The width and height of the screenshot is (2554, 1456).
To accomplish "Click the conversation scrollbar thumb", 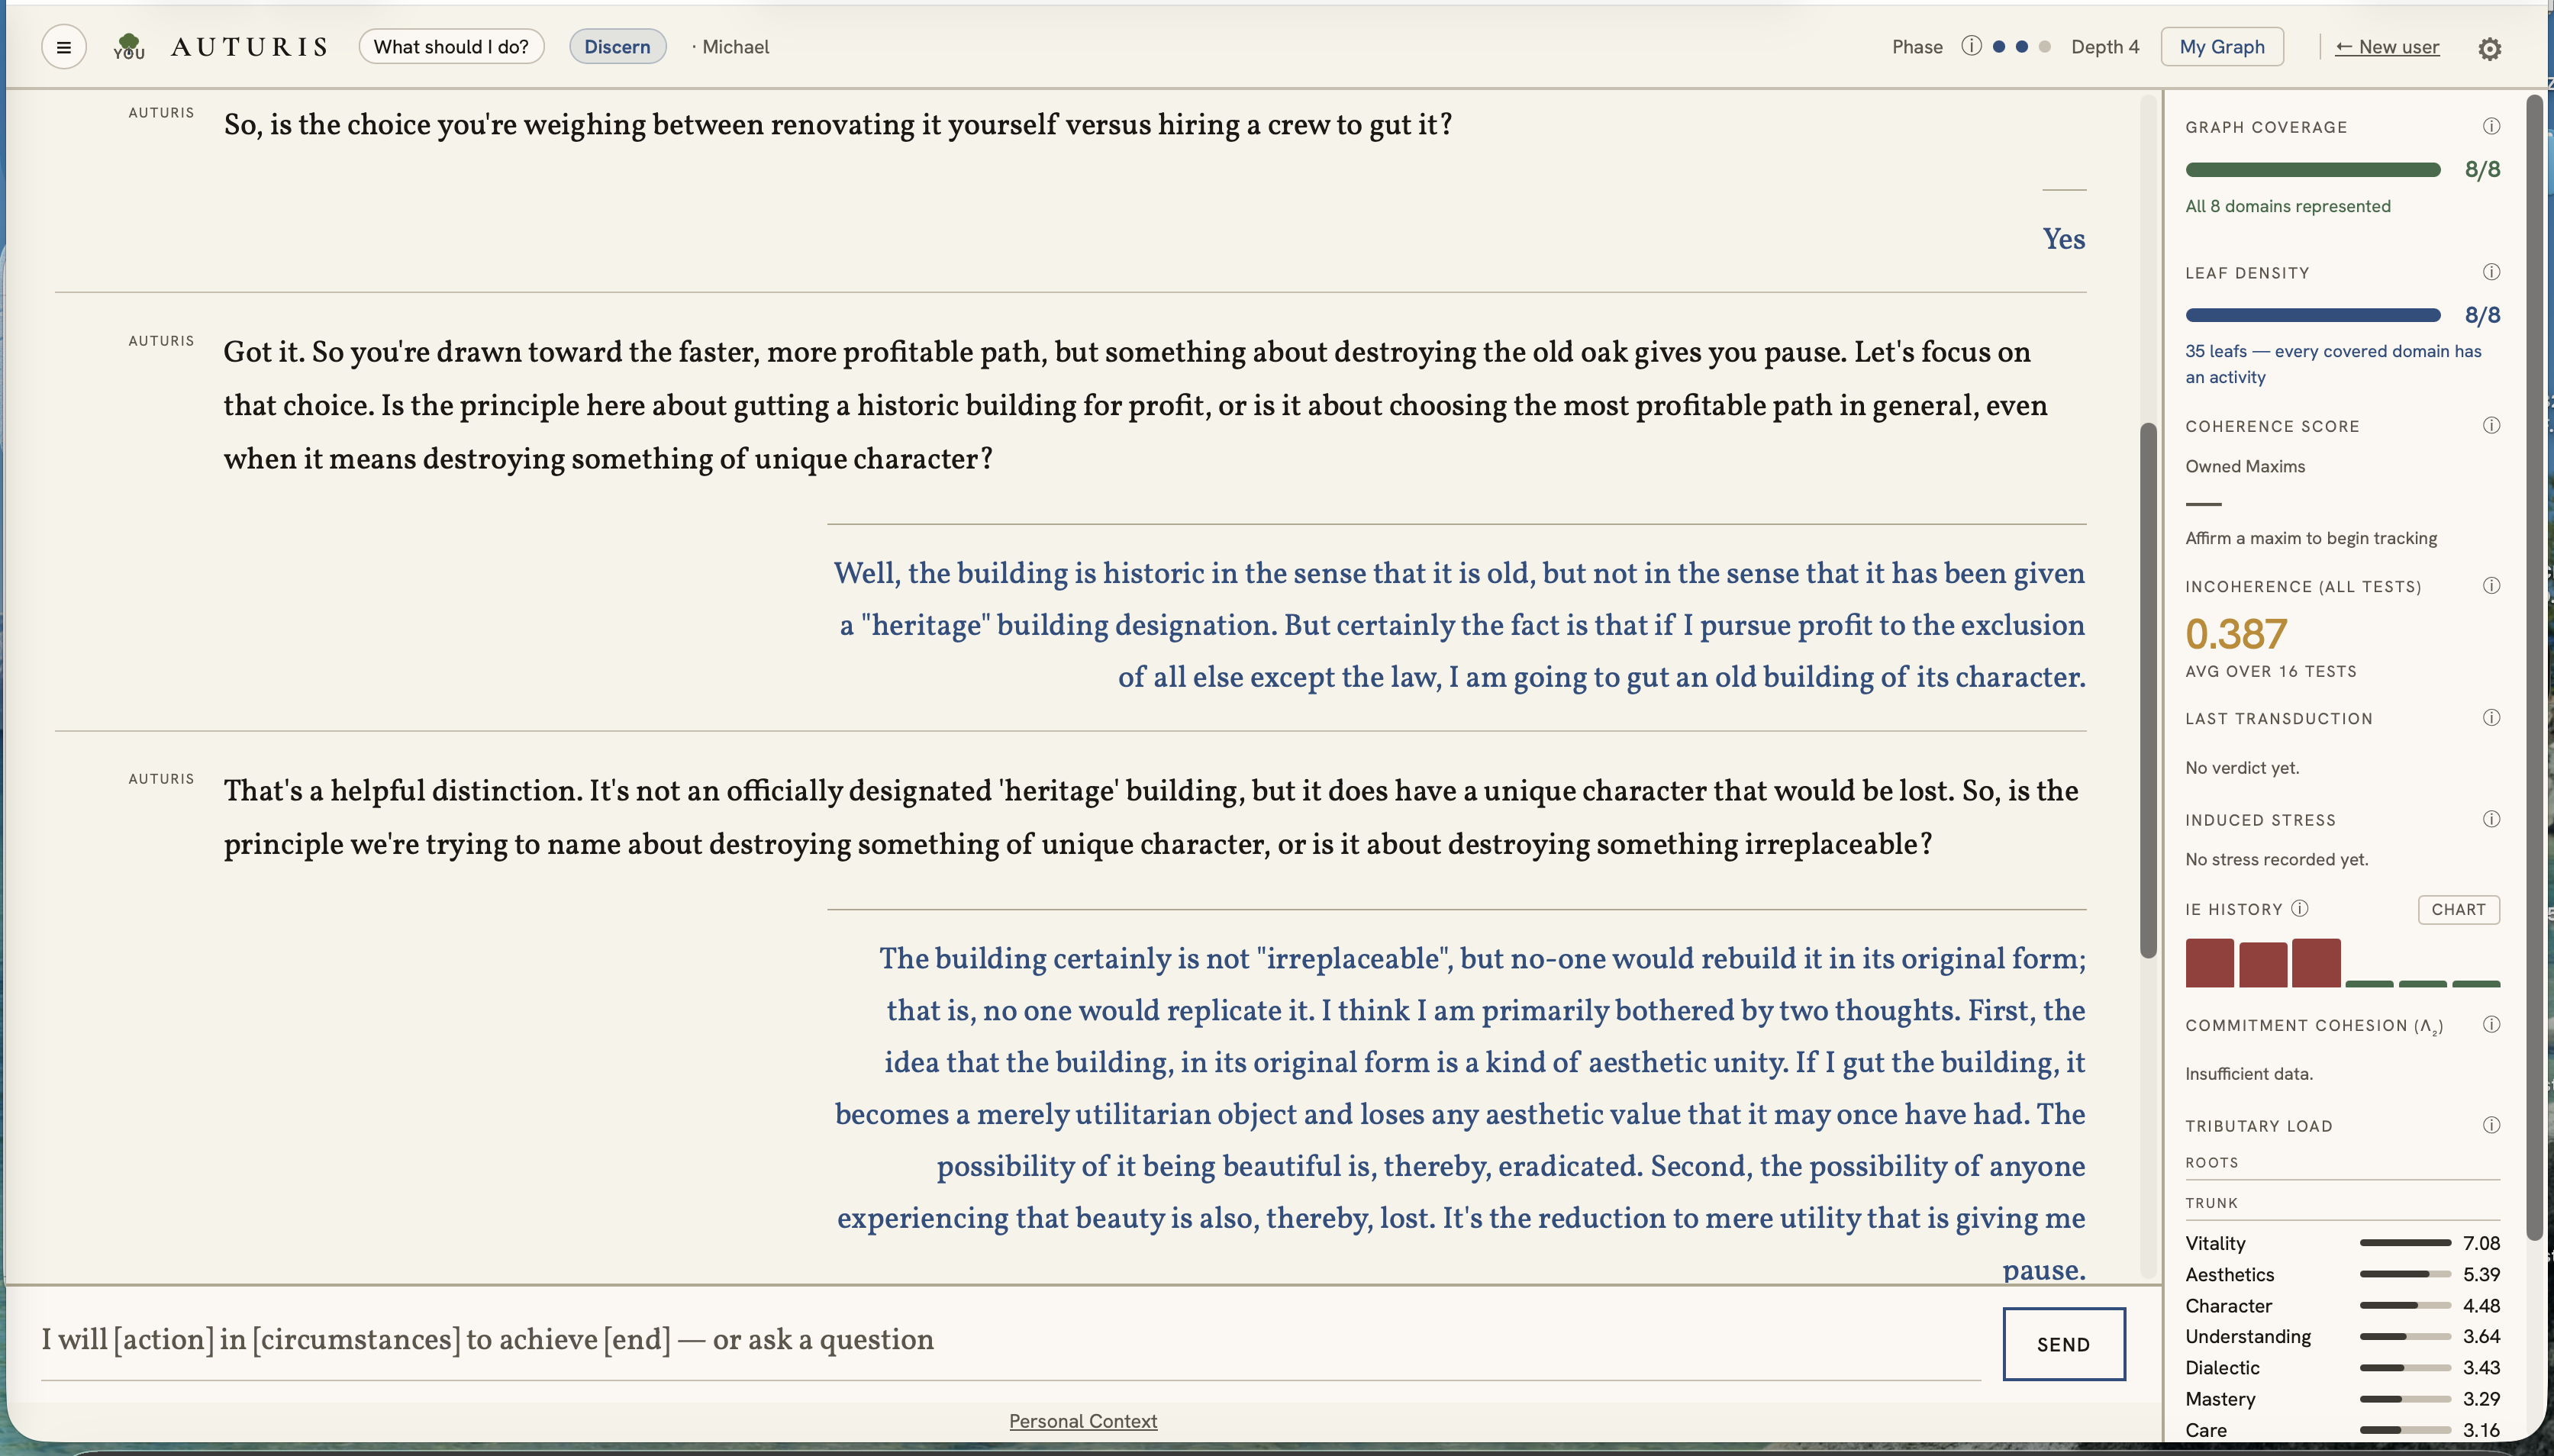I will tap(2147, 690).
